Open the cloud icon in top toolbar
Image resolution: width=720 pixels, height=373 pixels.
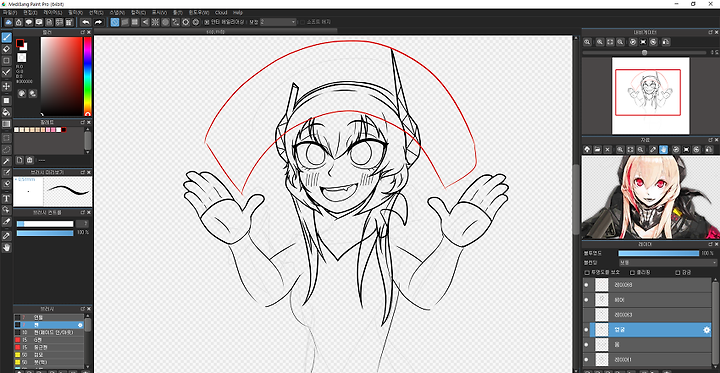tap(8, 22)
